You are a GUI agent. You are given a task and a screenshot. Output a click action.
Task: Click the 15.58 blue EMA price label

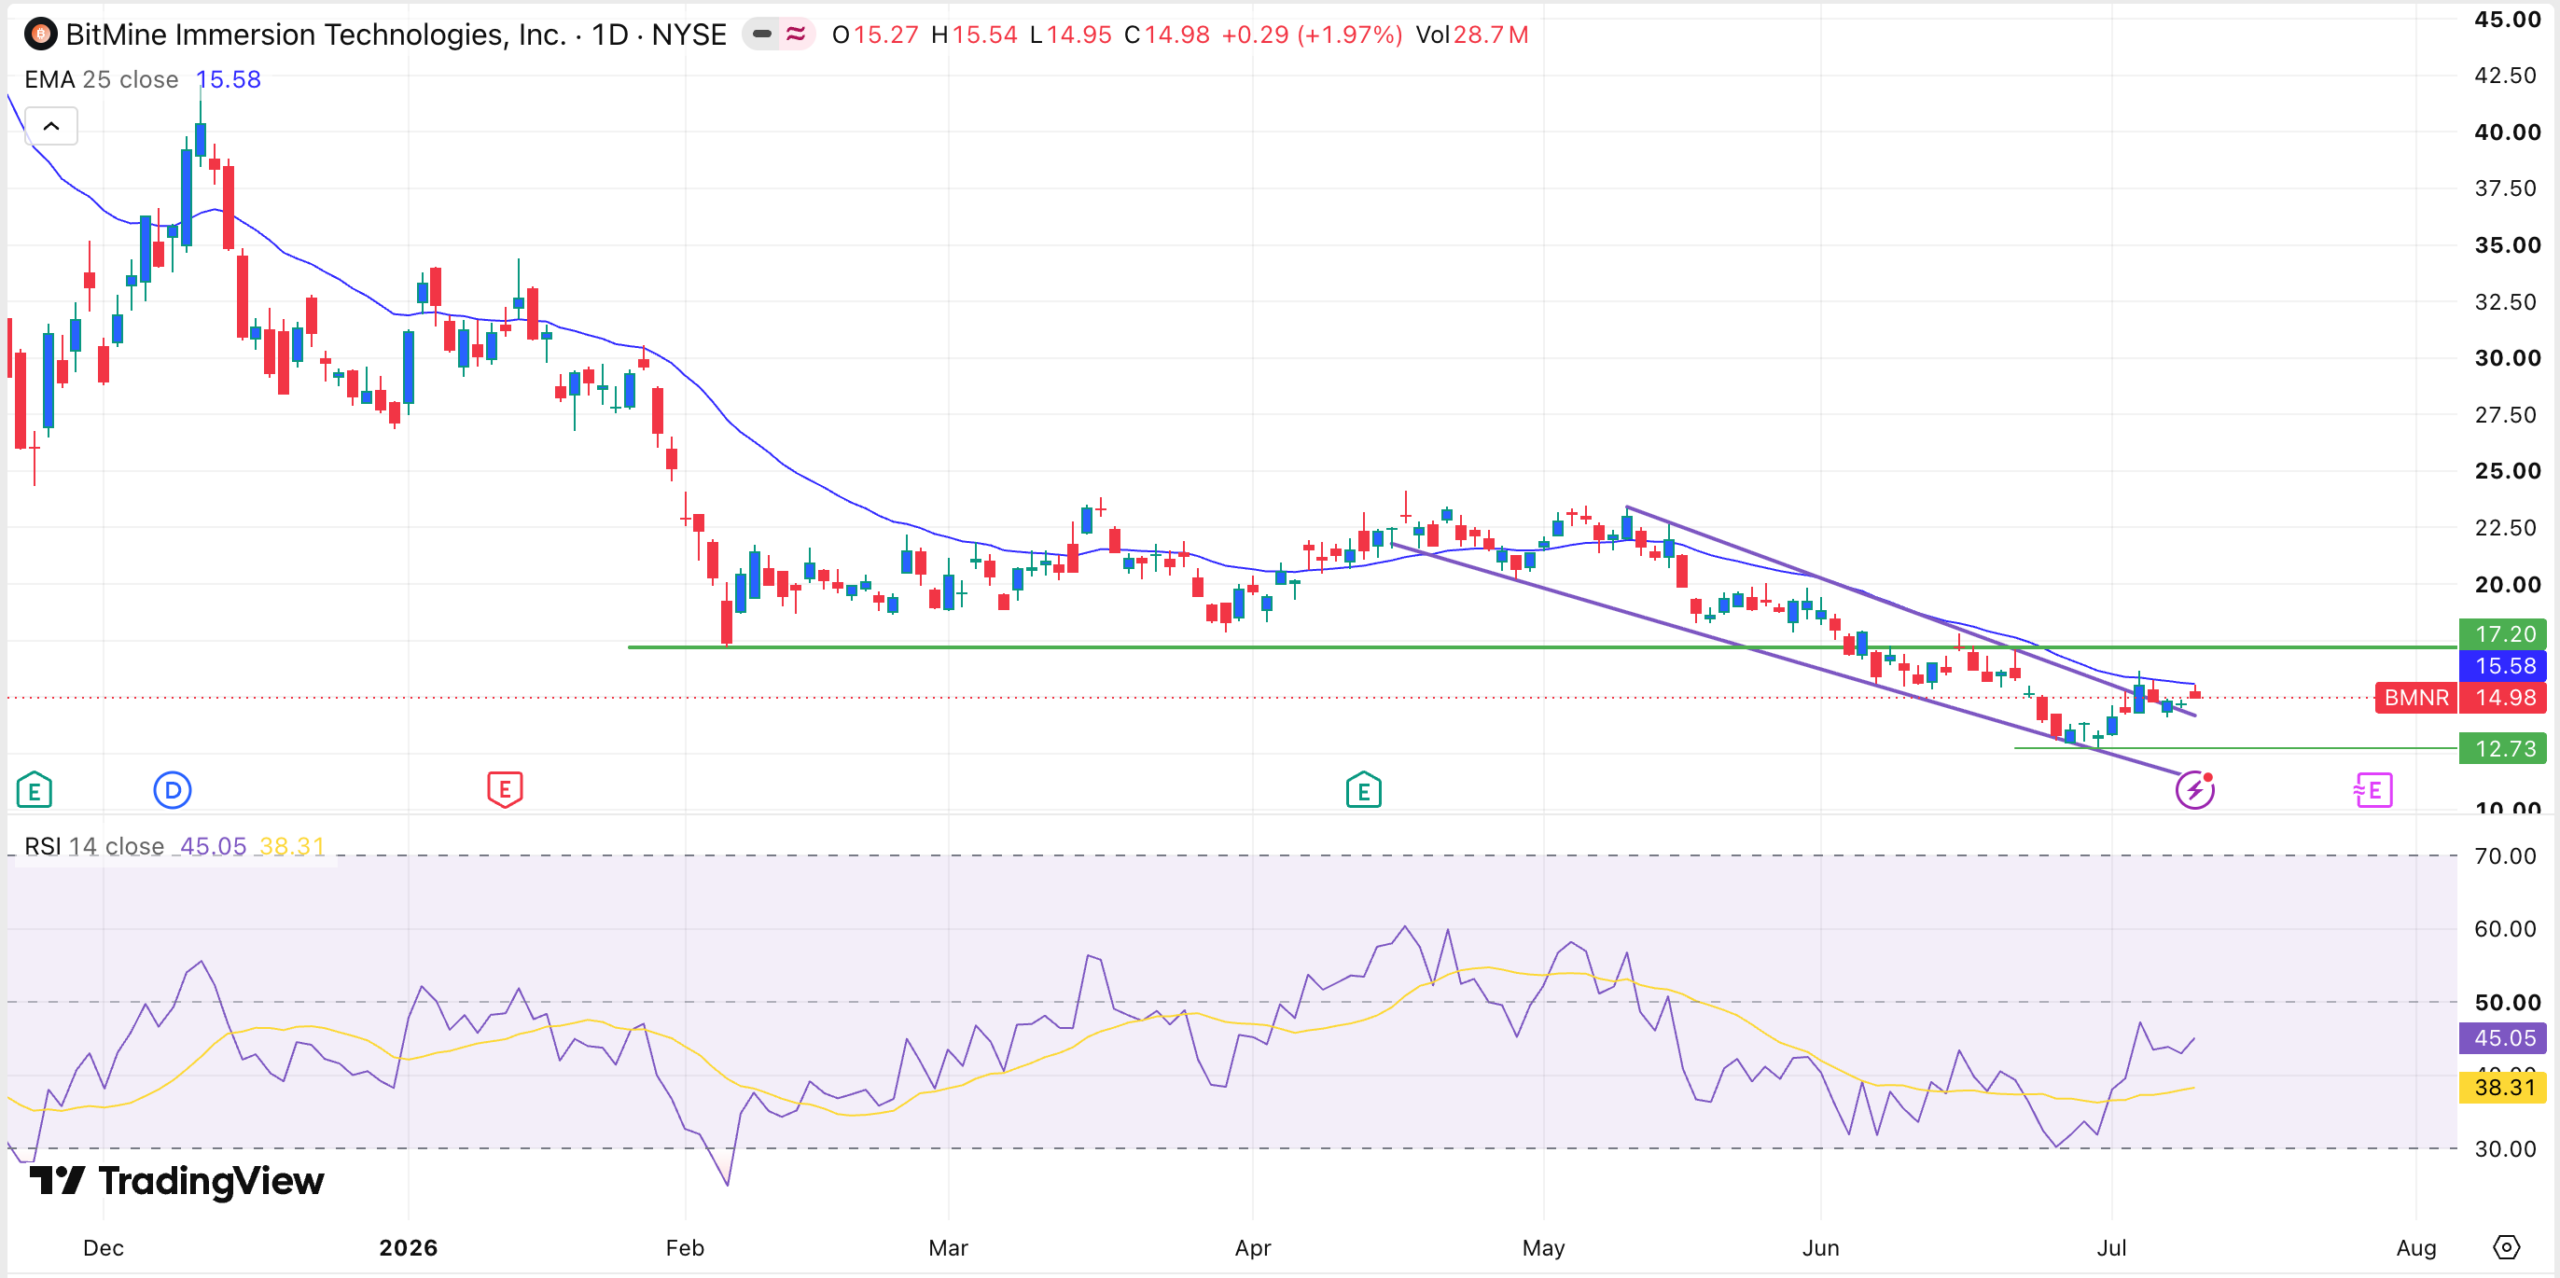(2503, 666)
